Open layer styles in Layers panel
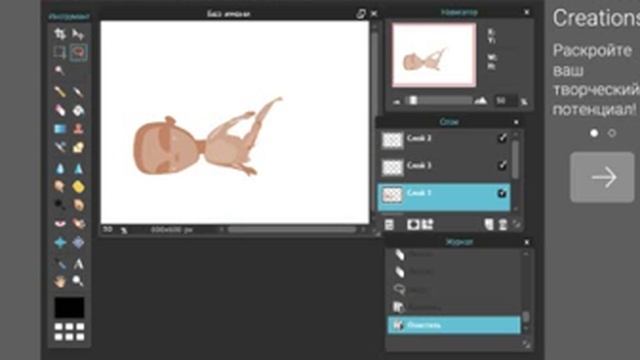The image size is (640, 360). (427, 224)
